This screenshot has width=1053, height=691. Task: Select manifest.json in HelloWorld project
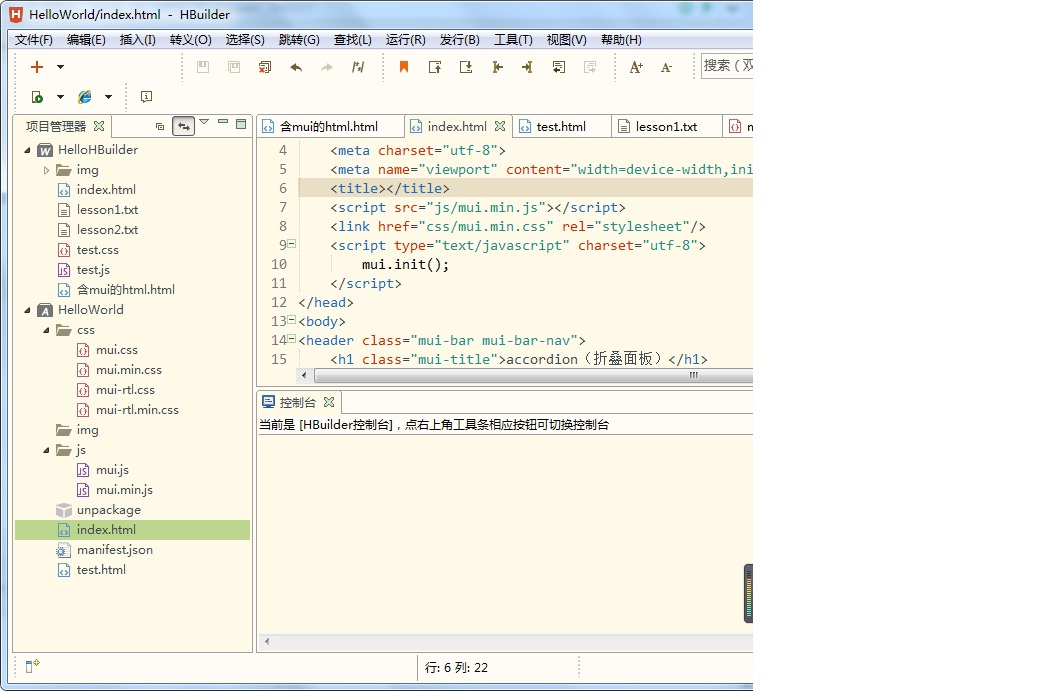115,550
